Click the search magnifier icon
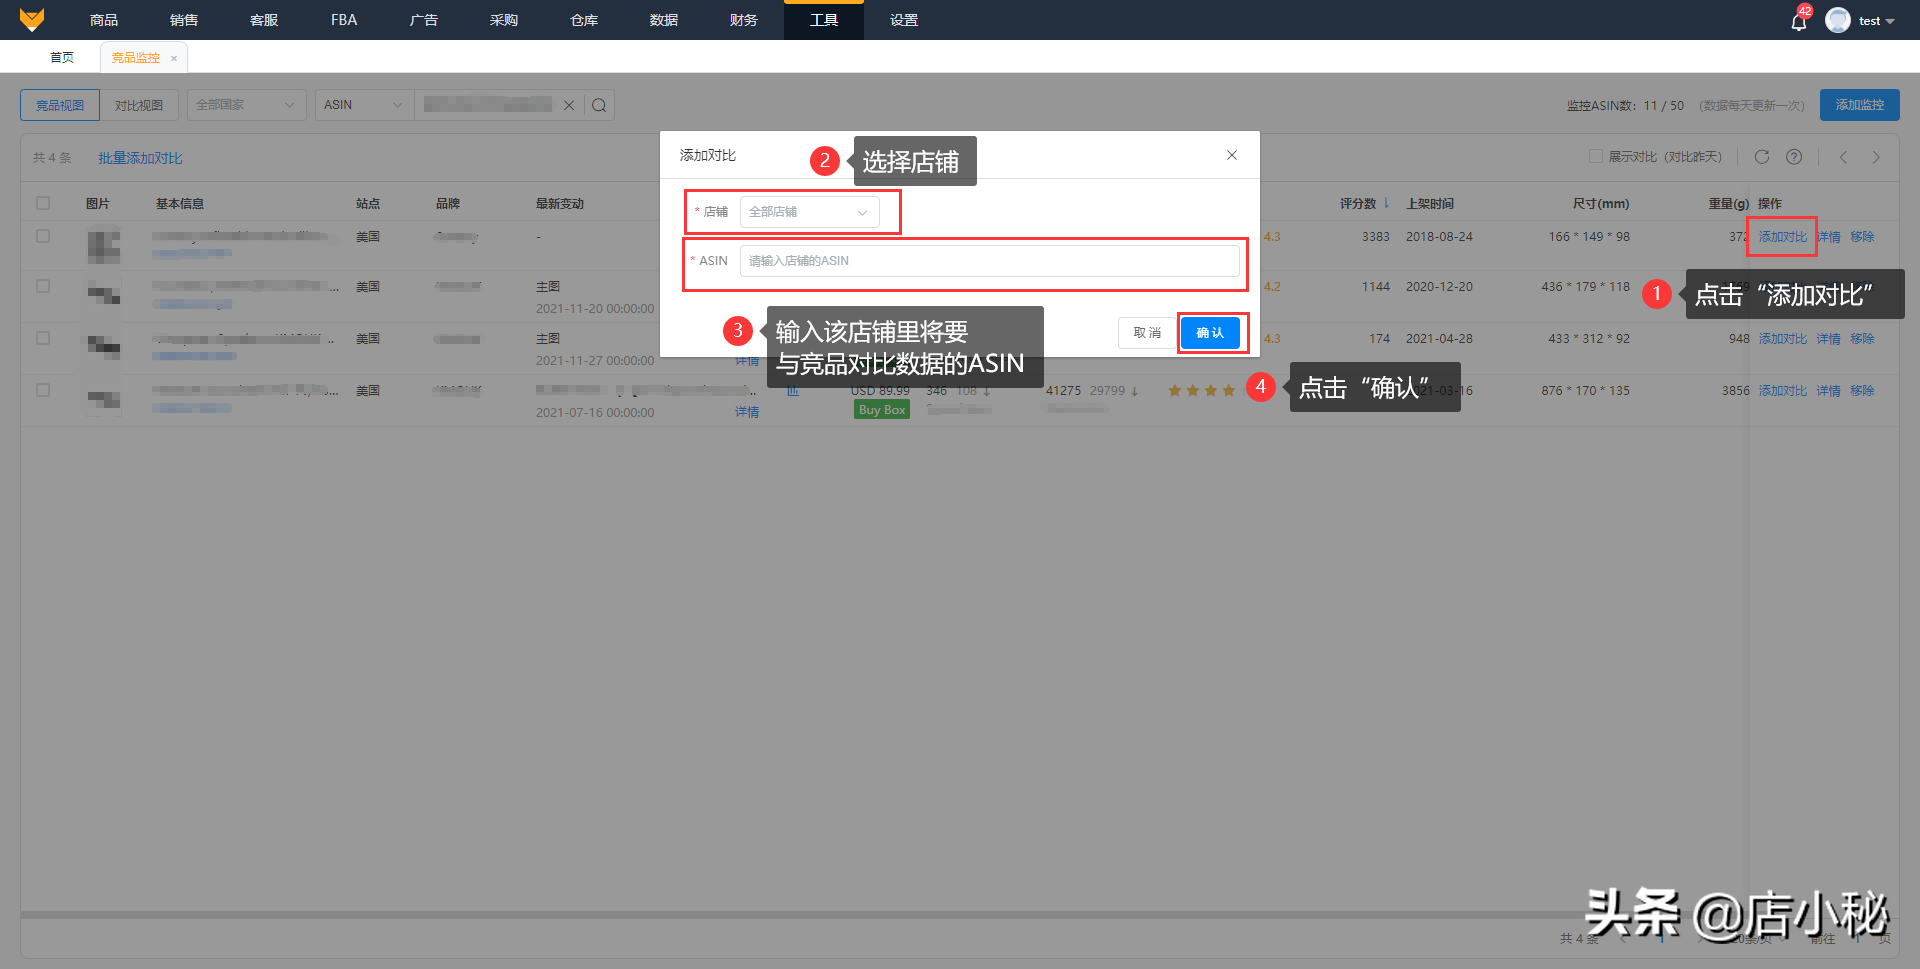Viewport: 1920px width, 969px height. (598, 104)
